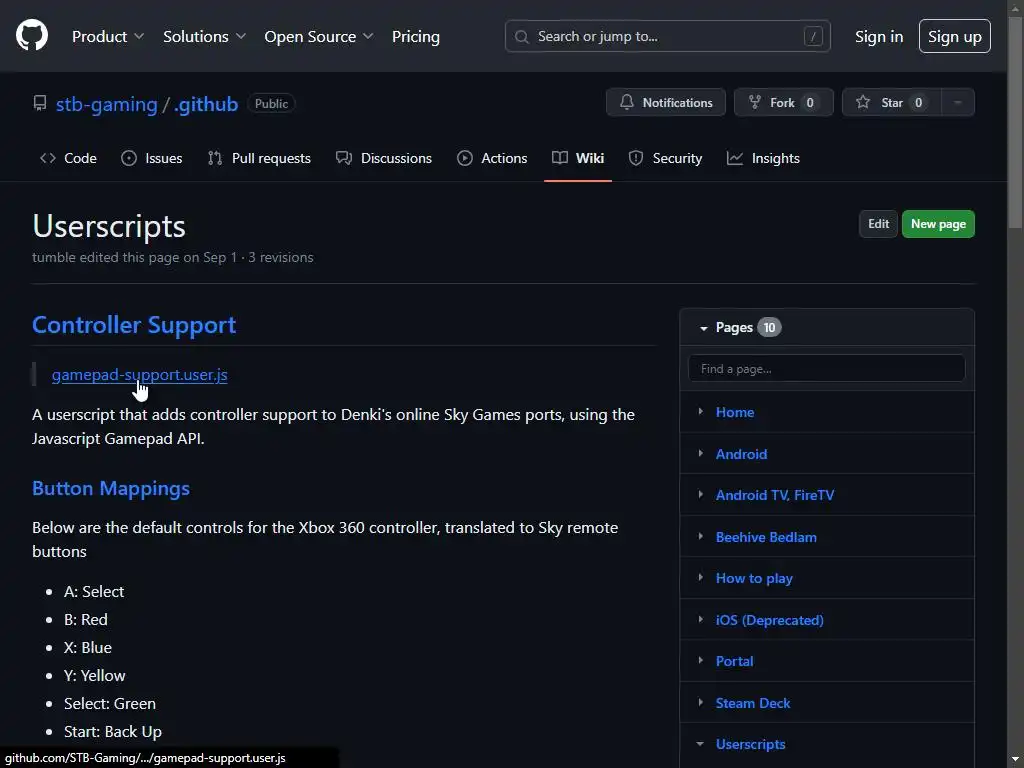
Task: Select the Wiki tab
Action: [578, 158]
